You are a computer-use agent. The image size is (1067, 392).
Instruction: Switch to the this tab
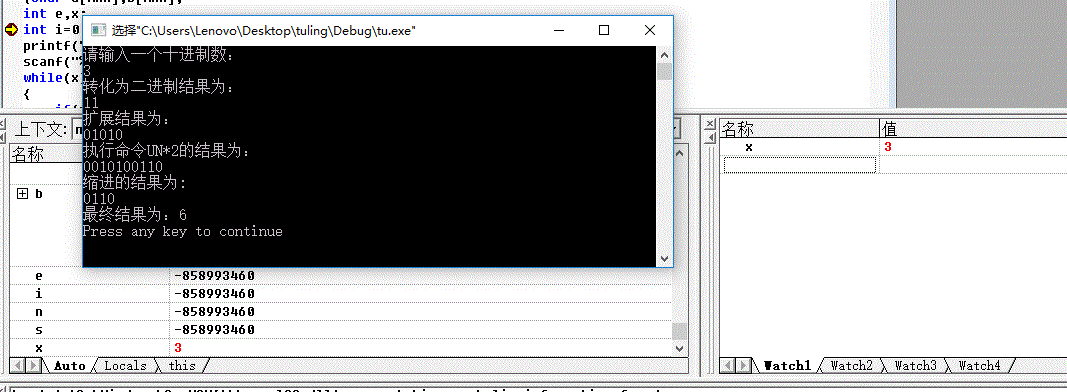[182, 365]
